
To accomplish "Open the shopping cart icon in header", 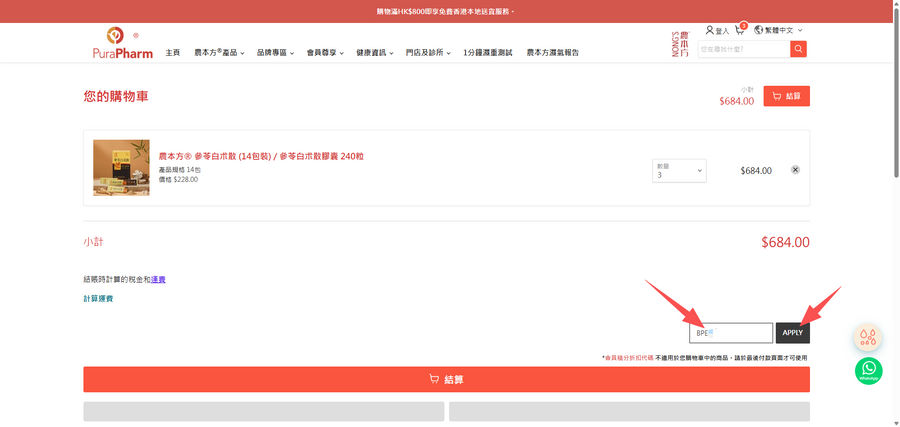I will (x=740, y=30).
